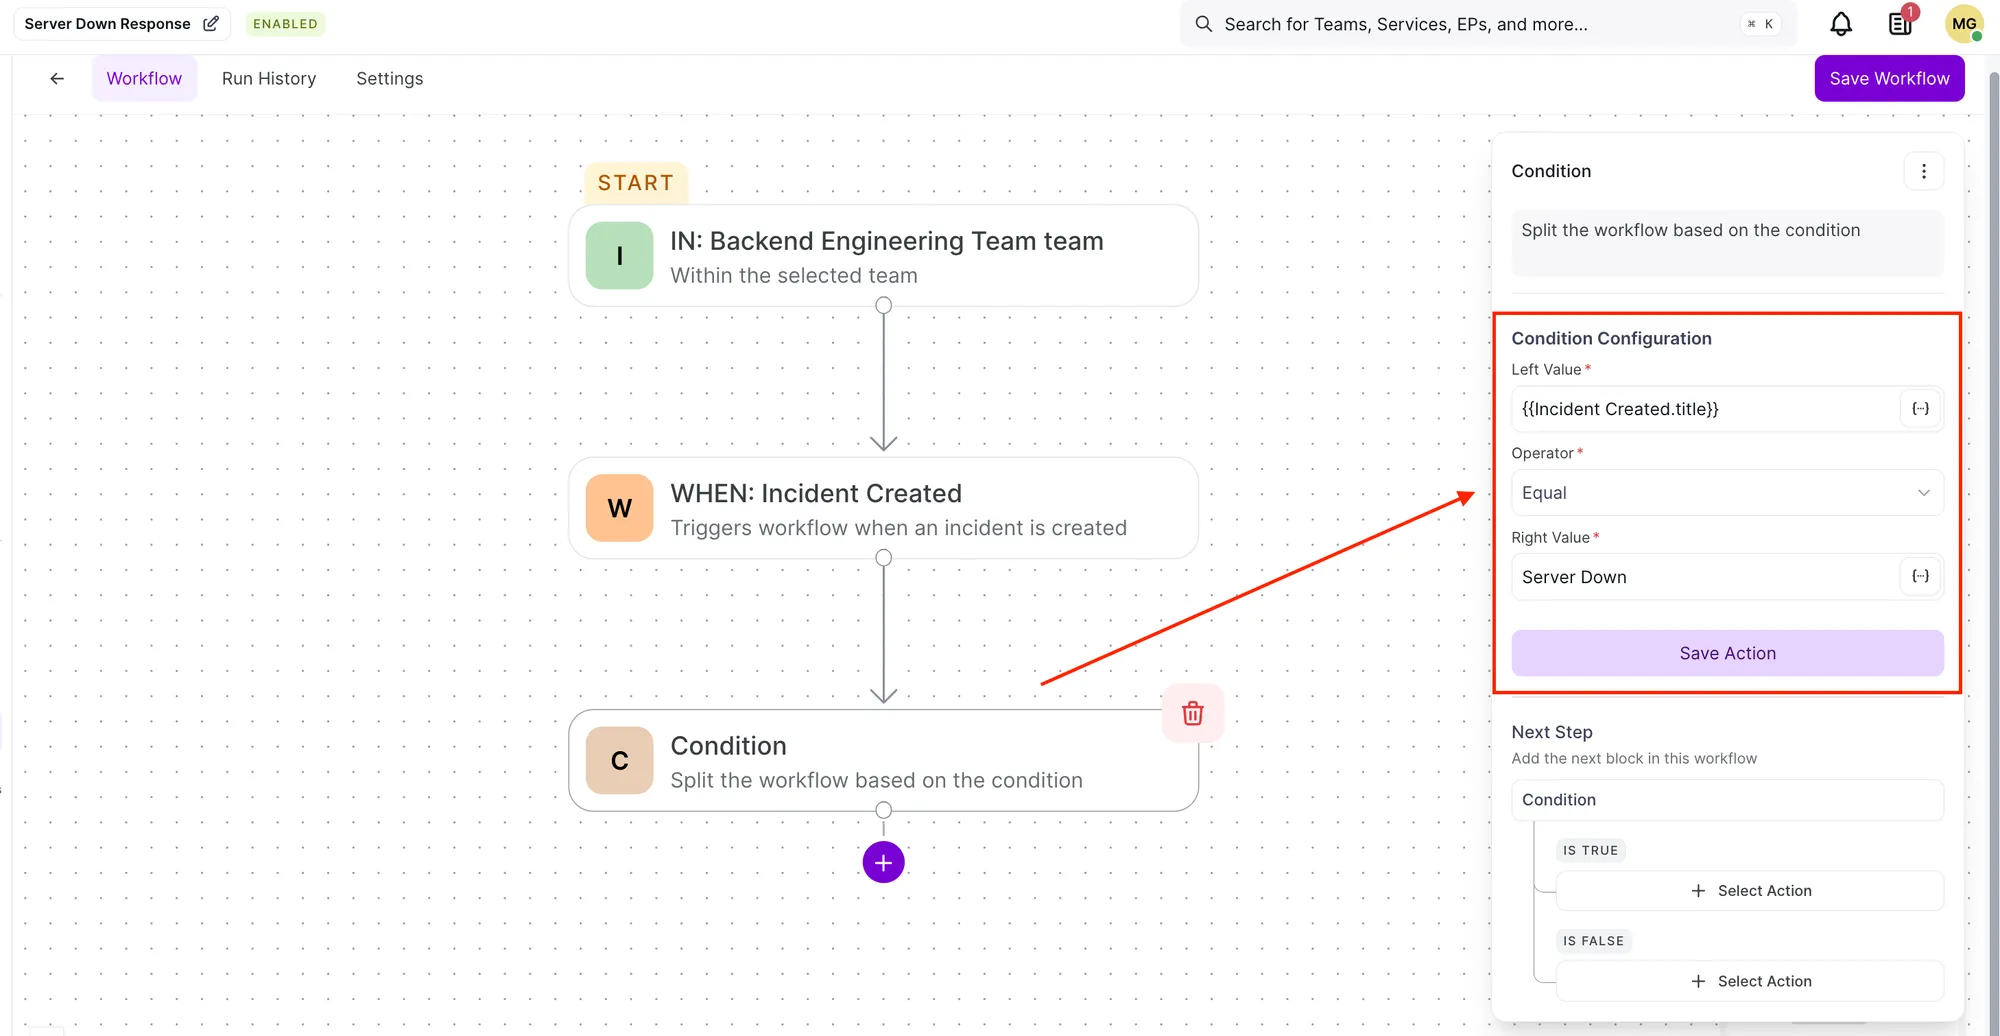Select the green I team block icon
Screen dimensions: 2000x1036
click(x=619, y=256)
